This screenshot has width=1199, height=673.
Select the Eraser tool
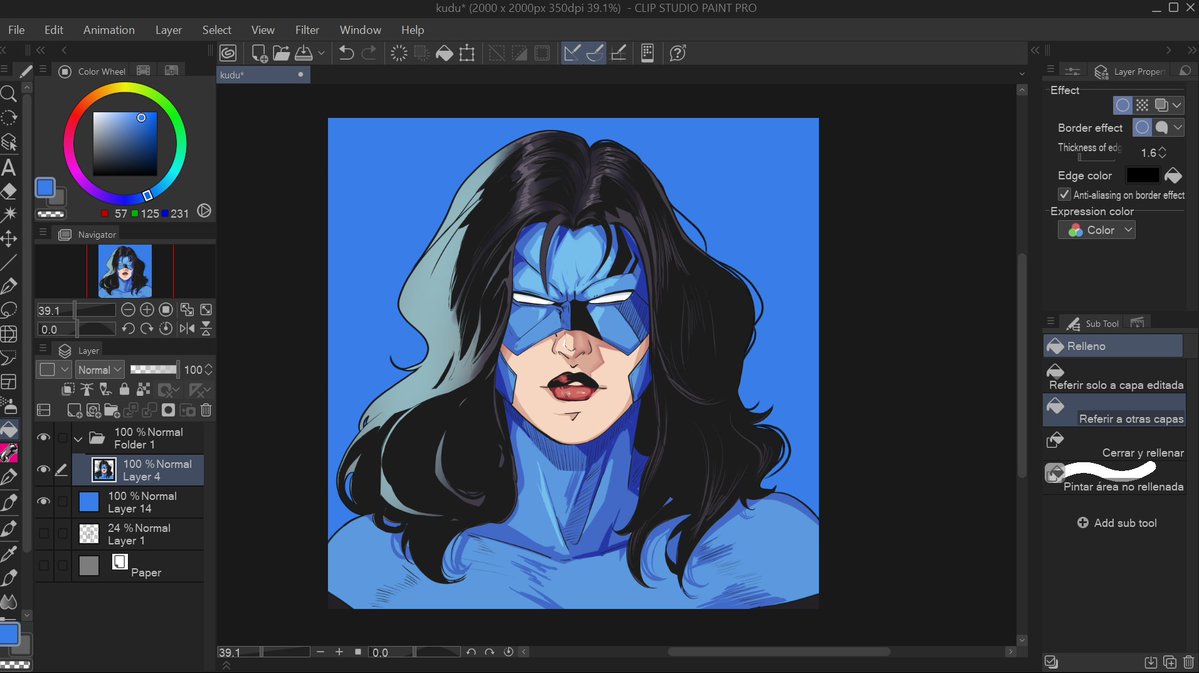pyautogui.click(x=9, y=190)
